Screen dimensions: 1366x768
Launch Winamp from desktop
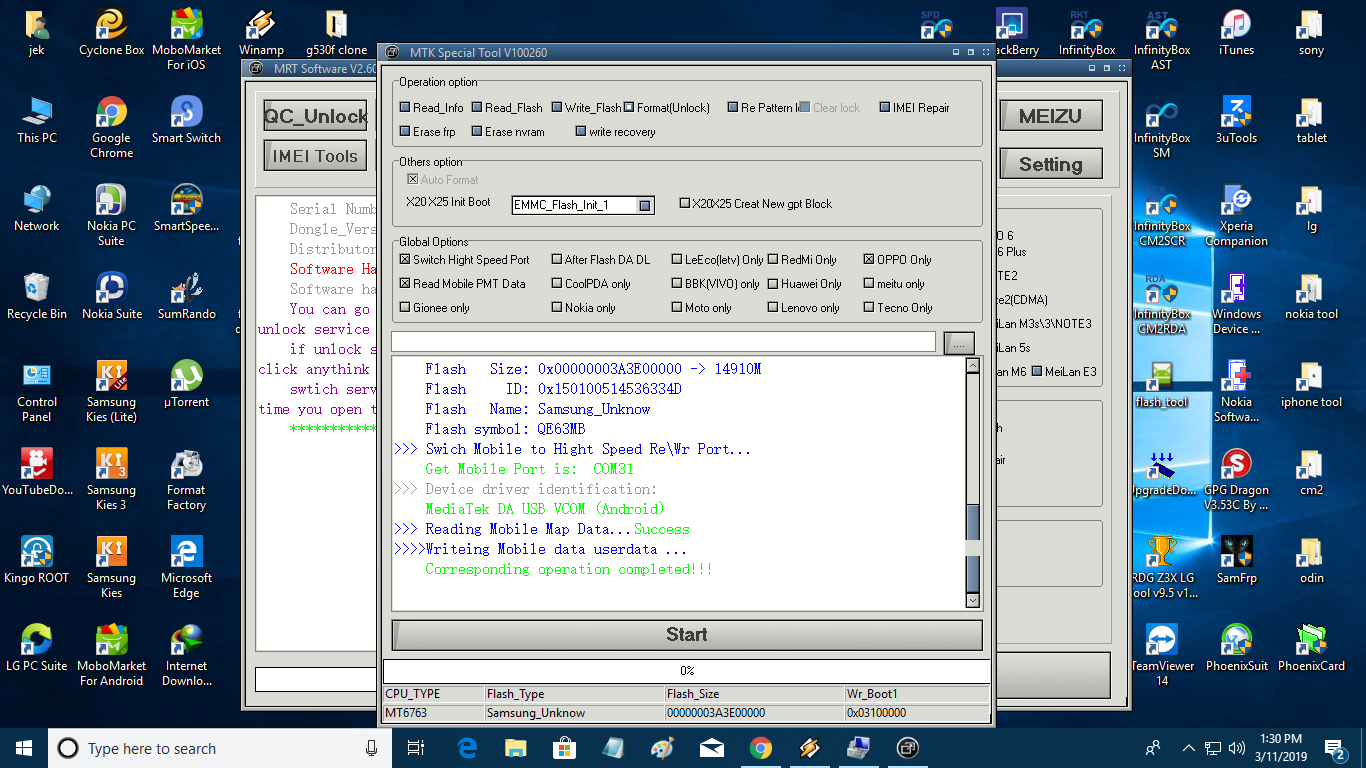261,33
